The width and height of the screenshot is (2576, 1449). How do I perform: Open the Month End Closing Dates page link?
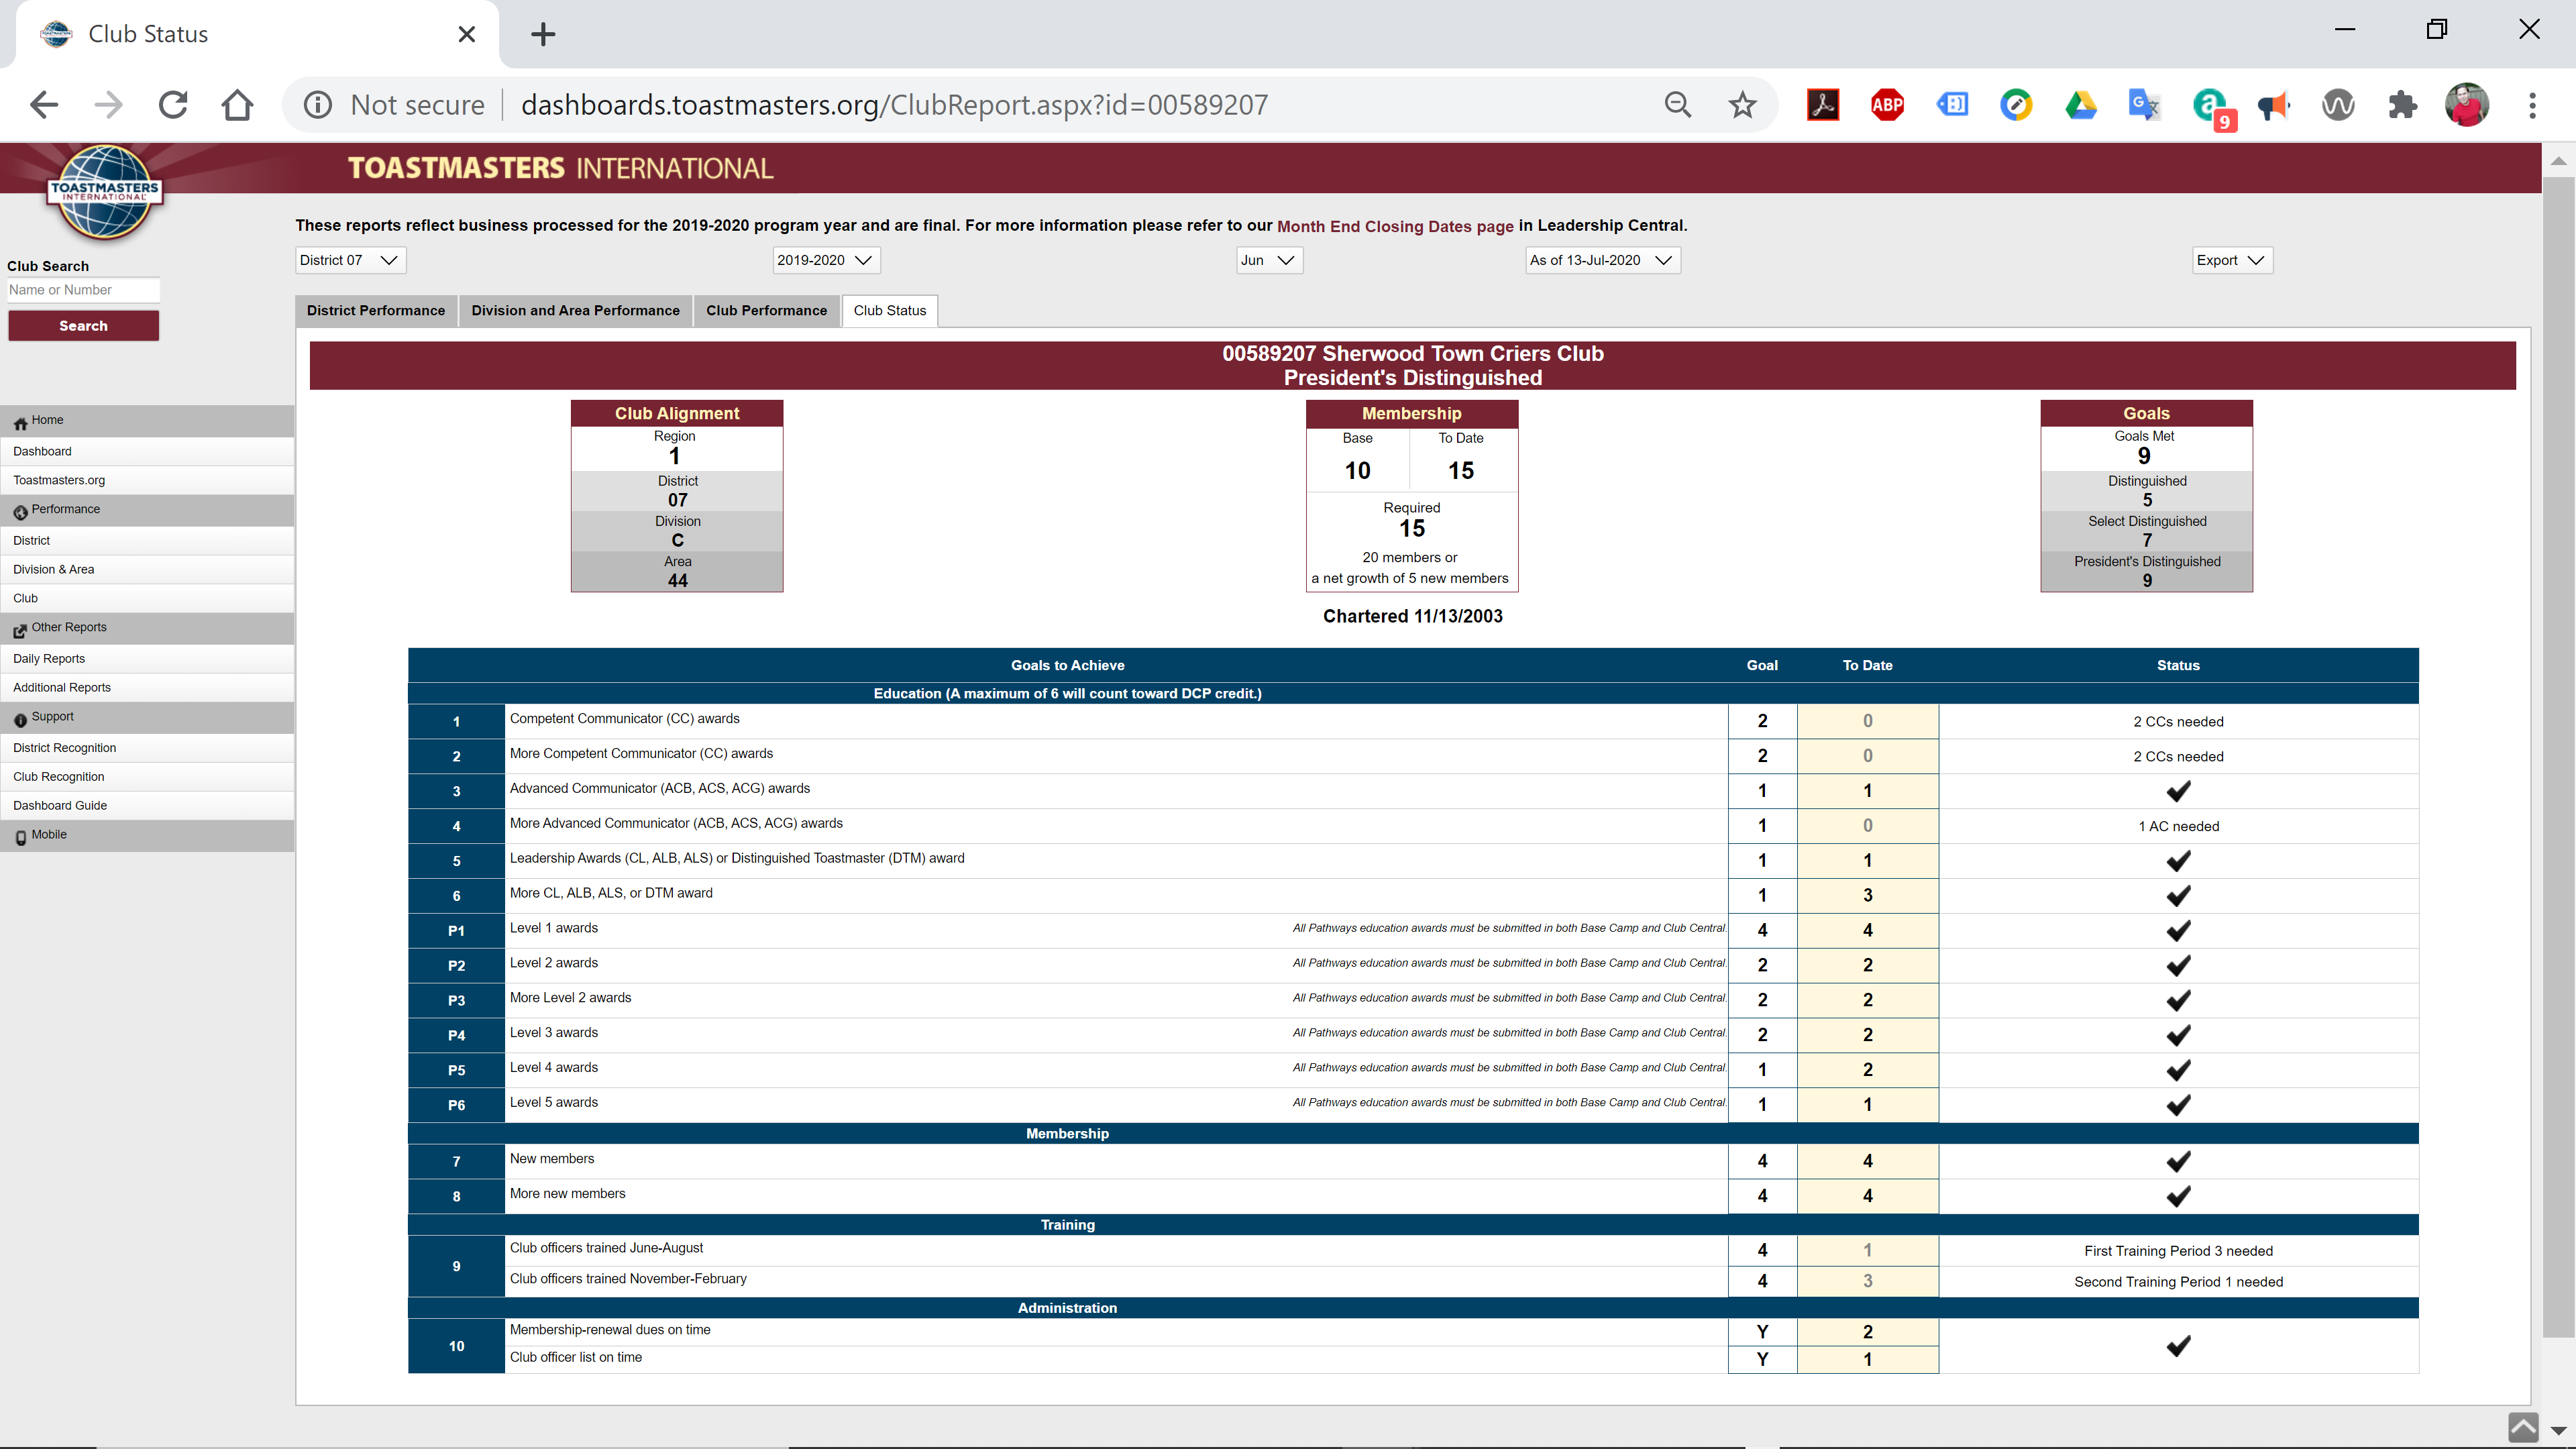(1394, 226)
